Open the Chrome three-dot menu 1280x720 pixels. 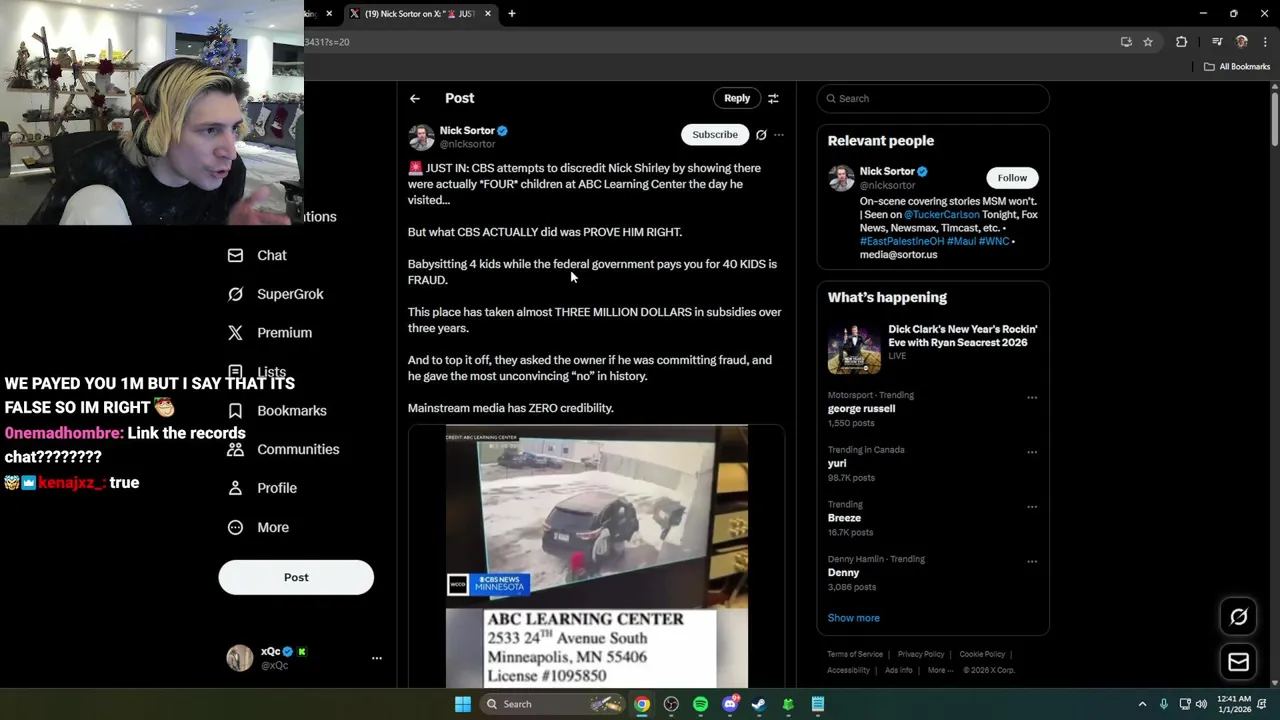click(x=1266, y=42)
